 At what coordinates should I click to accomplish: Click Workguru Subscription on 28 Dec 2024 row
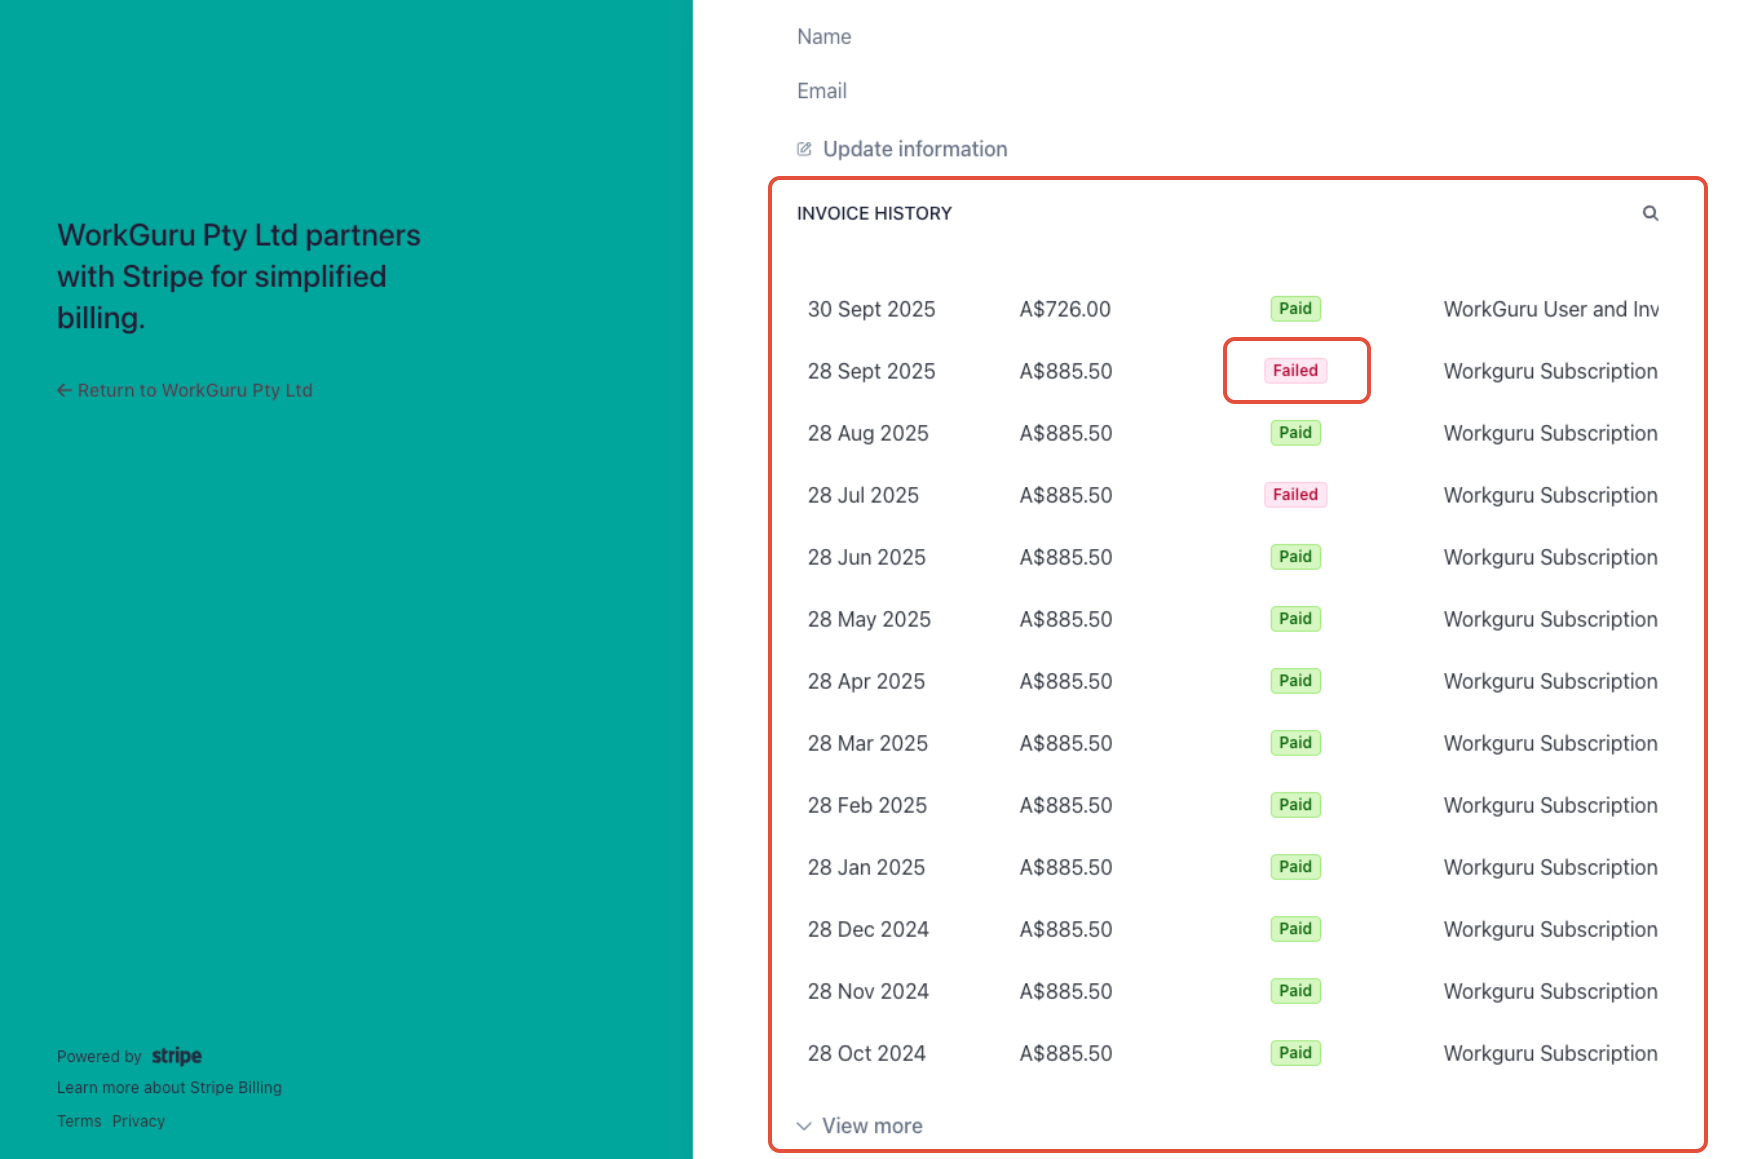(x=1551, y=929)
